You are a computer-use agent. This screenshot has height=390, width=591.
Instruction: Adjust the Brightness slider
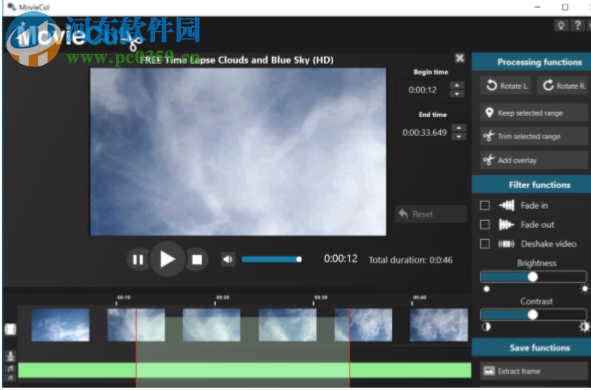533,277
